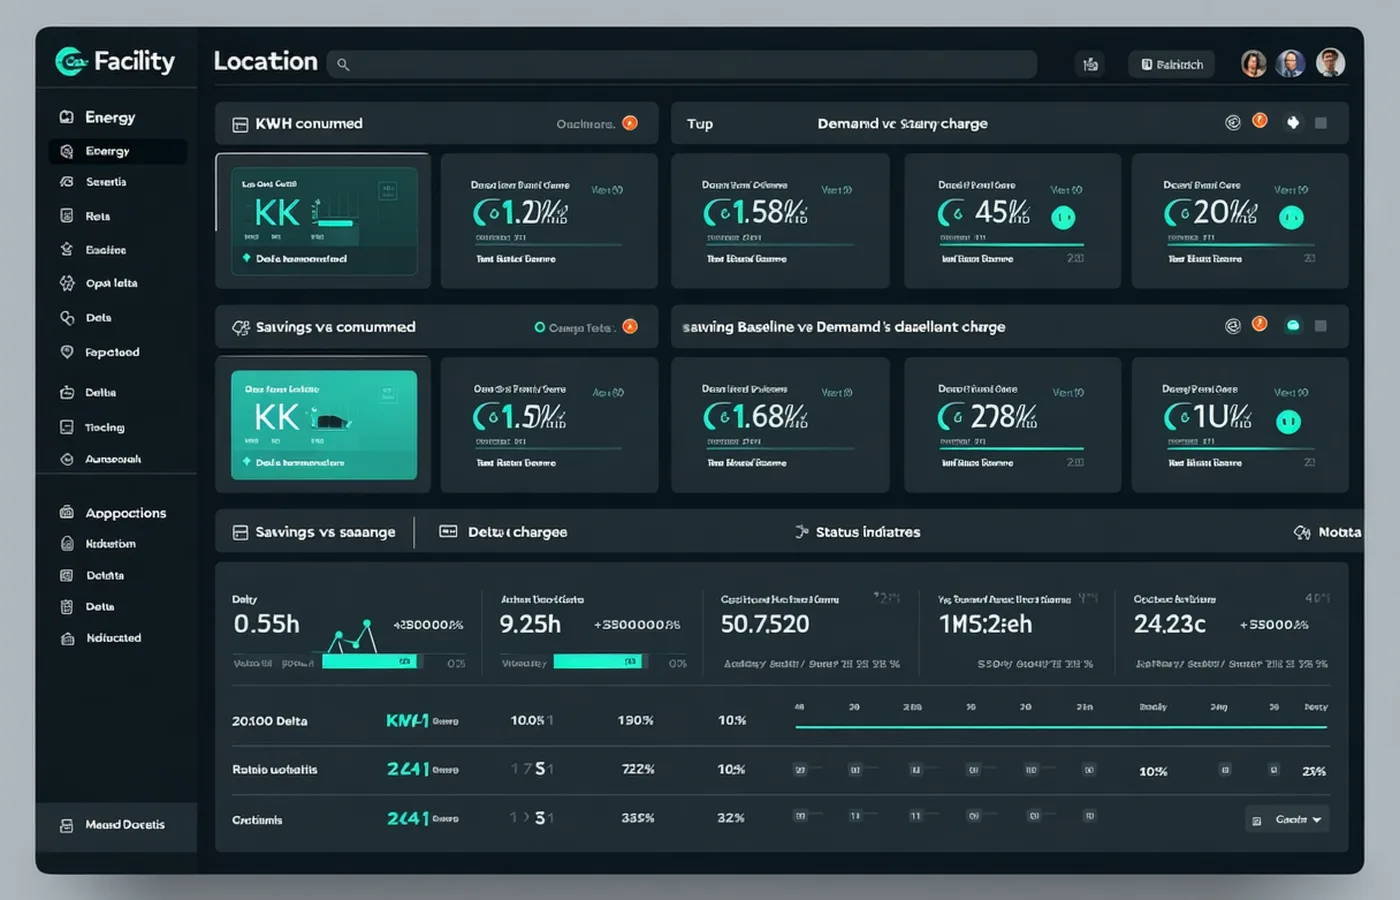Click teal progress bar under 0.55h
The width and height of the screenshot is (1400, 900).
point(372,662)
